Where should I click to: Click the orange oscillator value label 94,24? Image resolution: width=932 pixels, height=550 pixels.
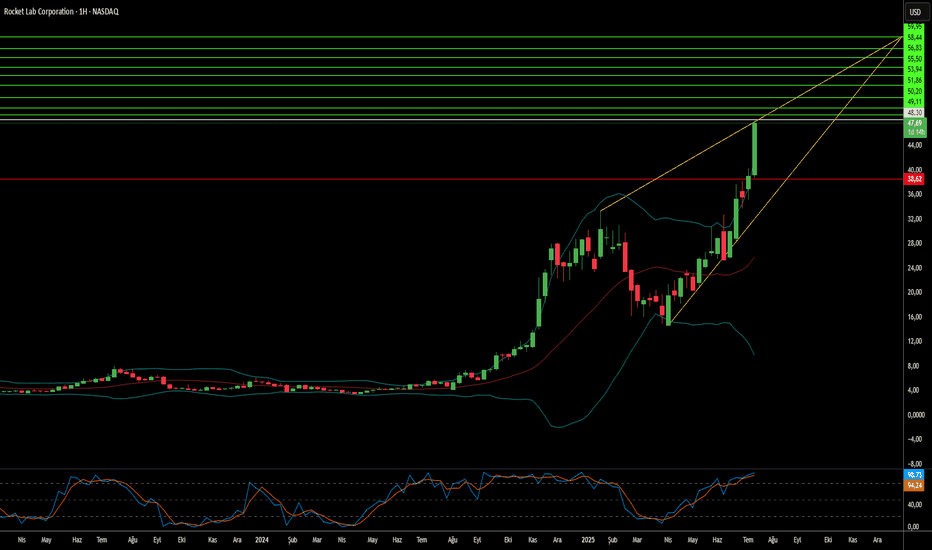coord(914,485)
